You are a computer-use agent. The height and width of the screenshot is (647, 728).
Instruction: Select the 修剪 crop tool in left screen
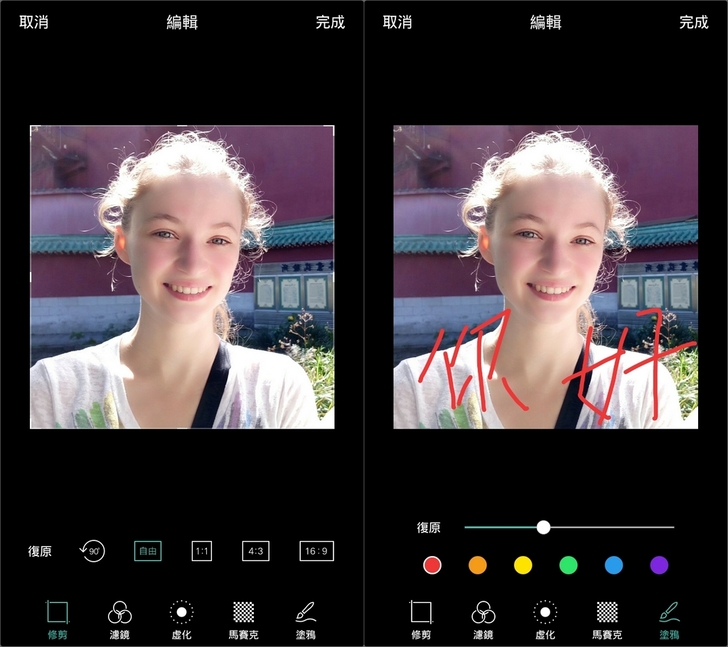[58, 620]
